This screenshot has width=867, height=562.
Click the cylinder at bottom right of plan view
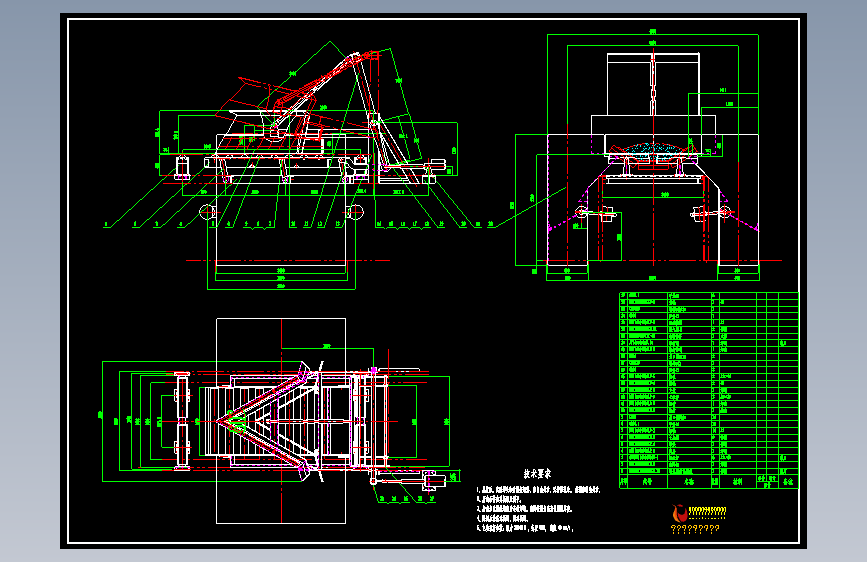435,480
